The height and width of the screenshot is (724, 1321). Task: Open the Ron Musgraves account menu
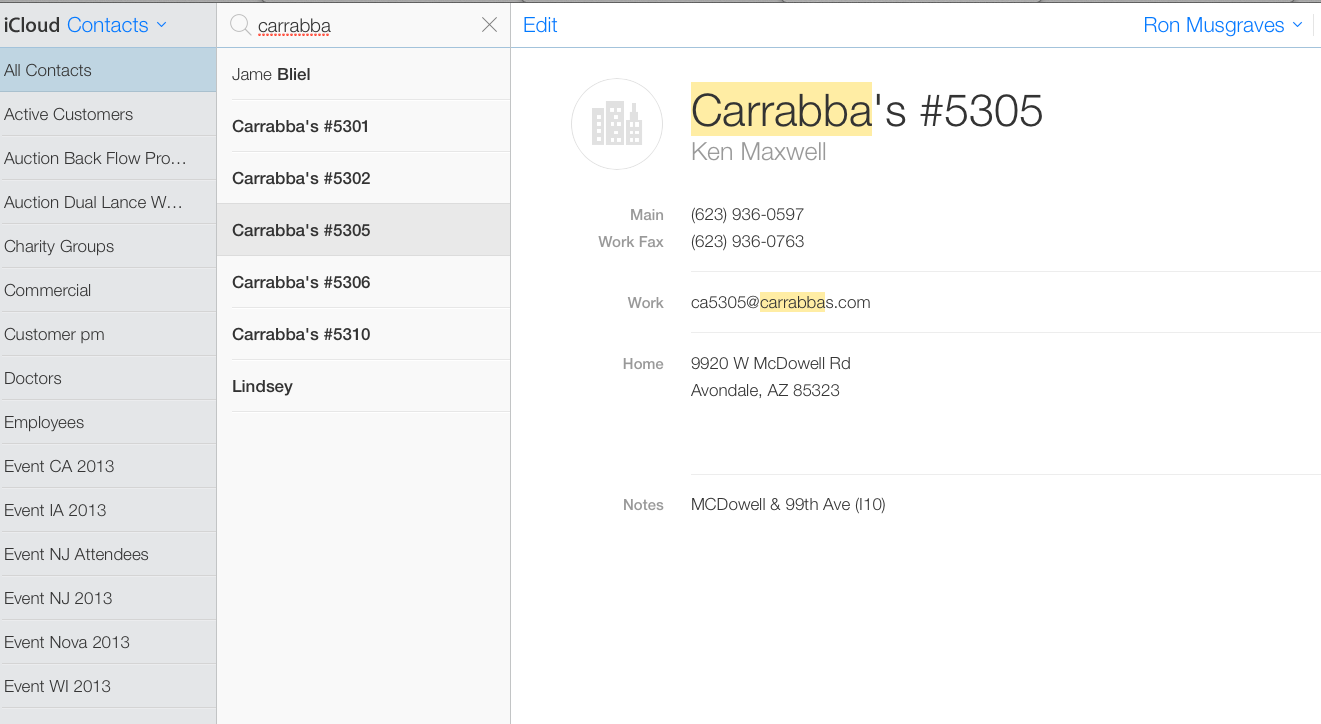pos(1223,25)
